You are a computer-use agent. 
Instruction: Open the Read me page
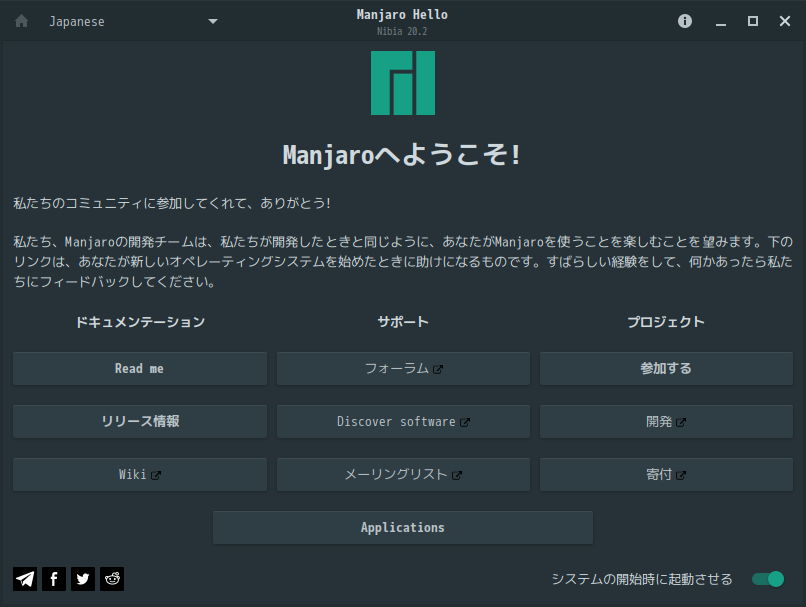coord(140,369)
